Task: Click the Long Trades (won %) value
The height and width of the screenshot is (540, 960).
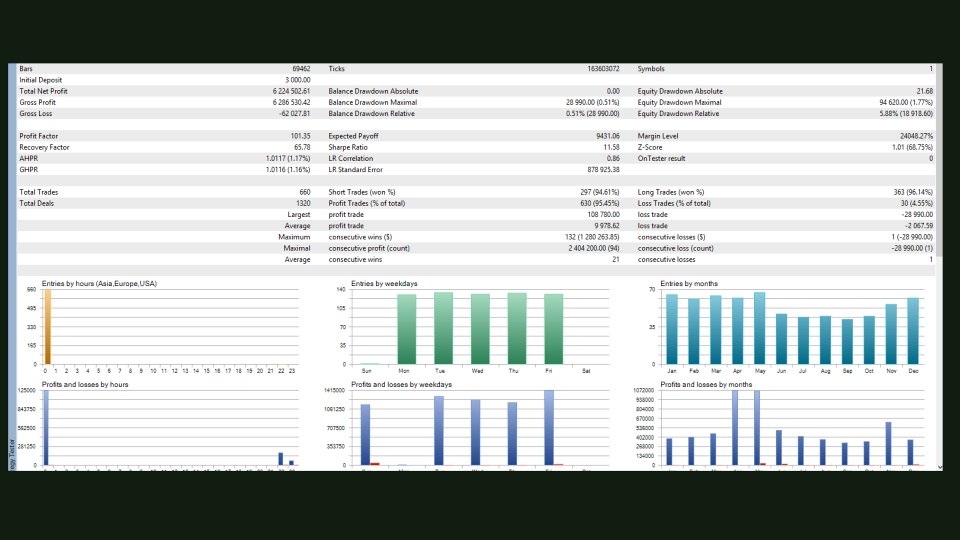Action: [x=913, y=192]
